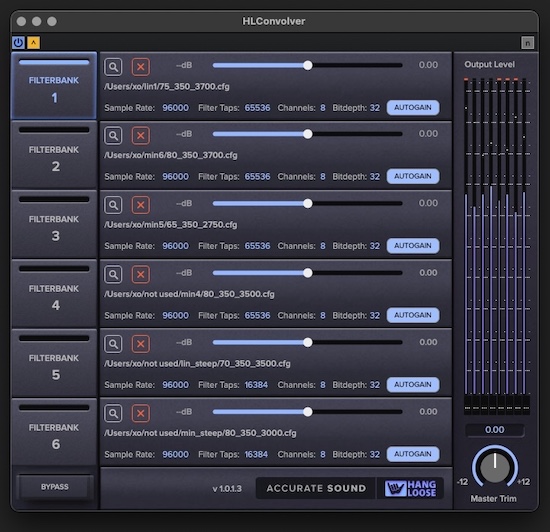Click gain slider of Filterbank 1 row
Viewport: 550px width, 532px height.
point(307,65)
